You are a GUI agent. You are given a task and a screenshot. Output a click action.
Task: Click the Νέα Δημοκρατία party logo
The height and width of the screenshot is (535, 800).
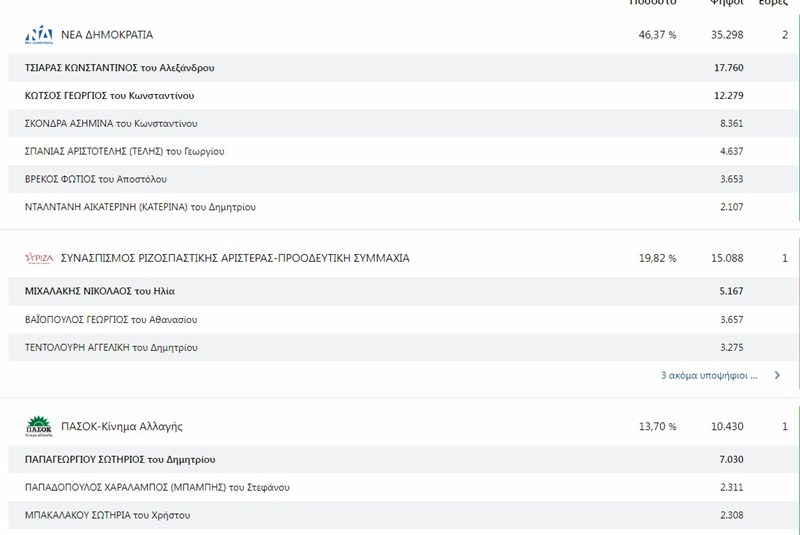39,35
